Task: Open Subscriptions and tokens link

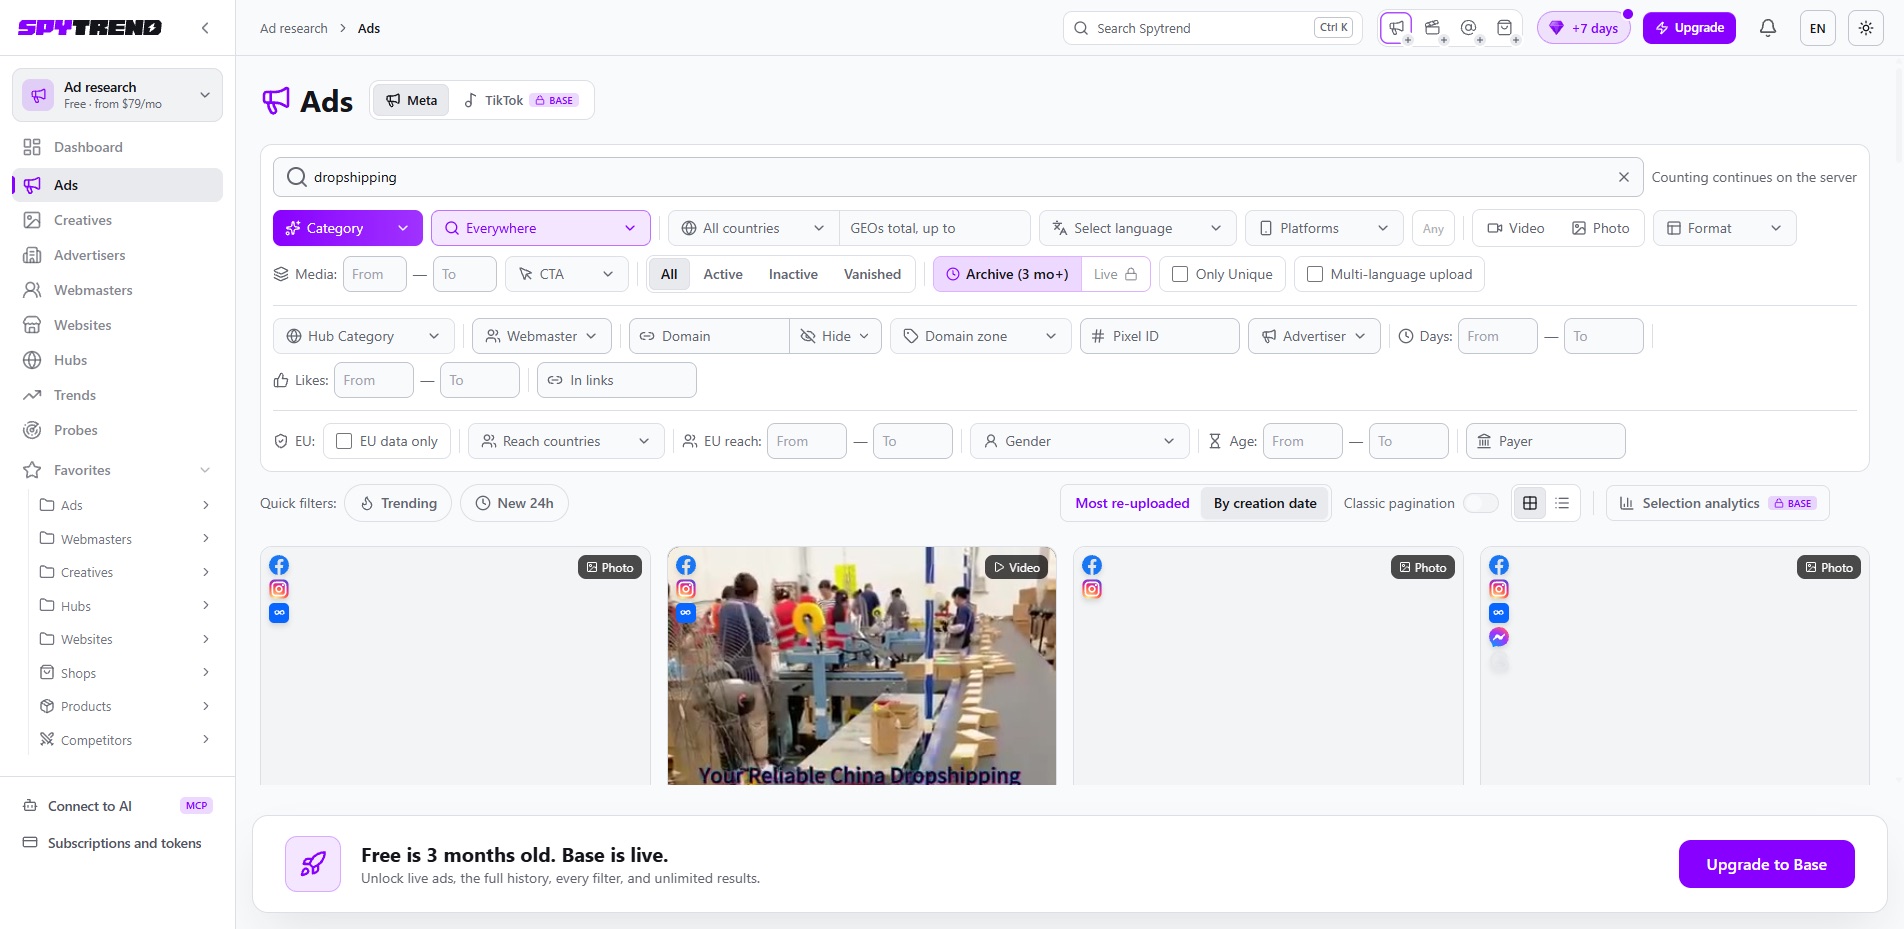Action: pos(118,843)
